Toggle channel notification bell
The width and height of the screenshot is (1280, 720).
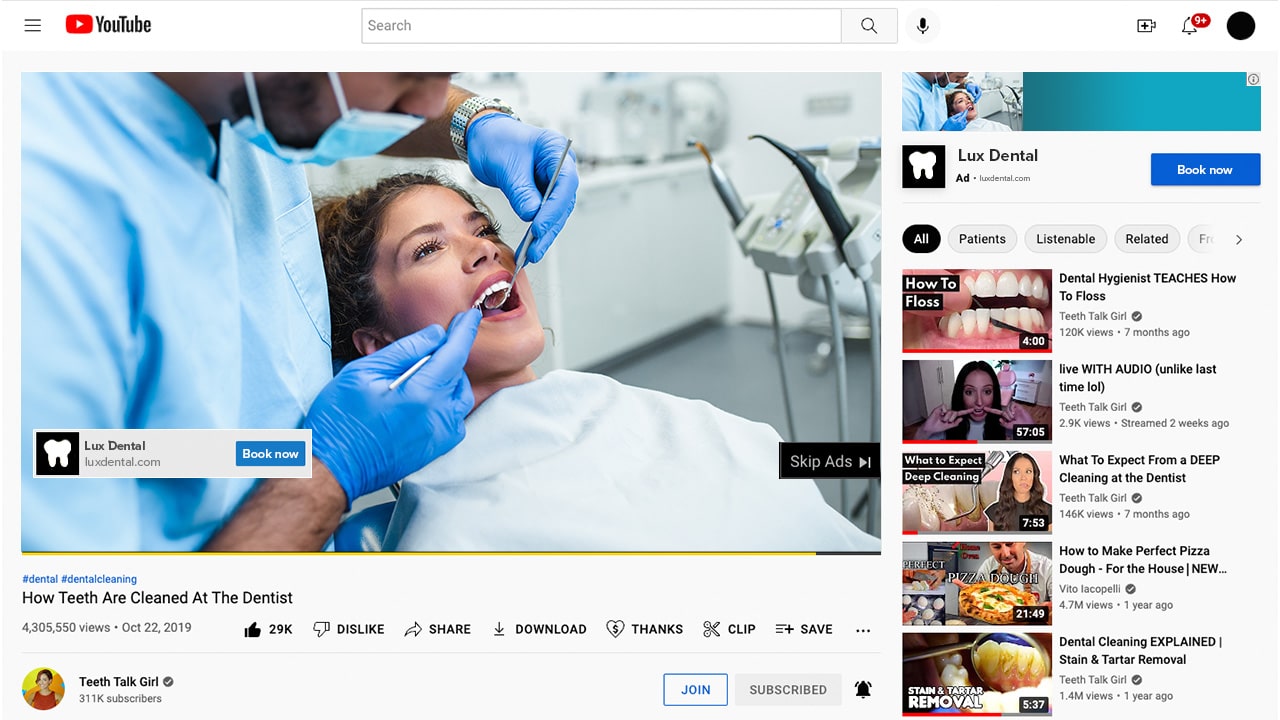point(863,689)
